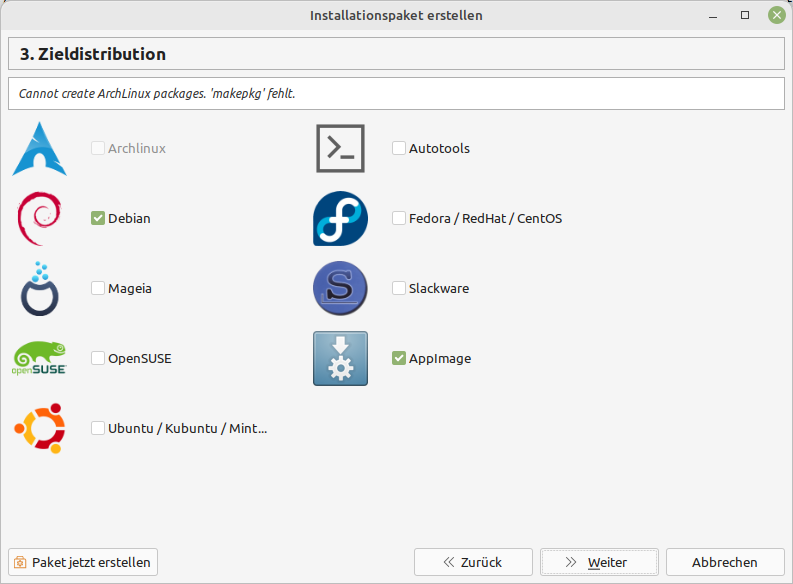Click the Slackware logo icon
793x584 pixels.
click(x=340, y=288)
